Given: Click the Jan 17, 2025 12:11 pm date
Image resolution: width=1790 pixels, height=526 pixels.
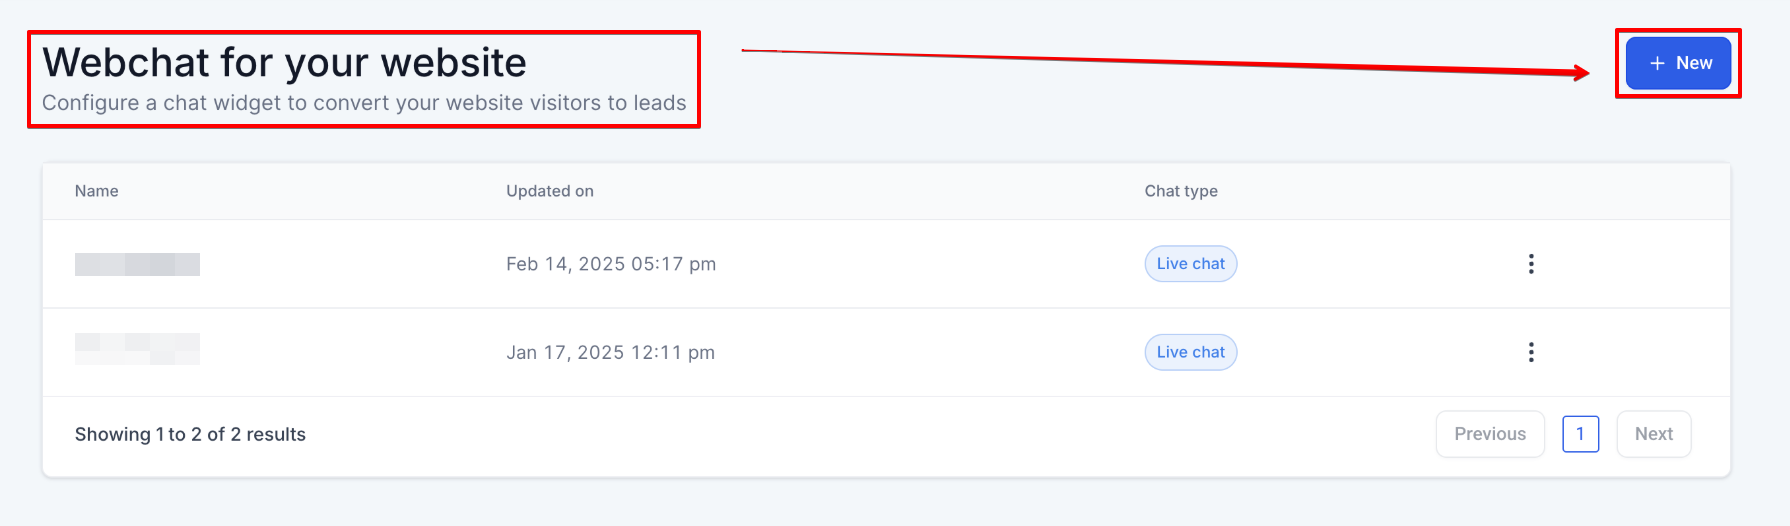Looking at the screenshot, I should [x=610, y=352].
